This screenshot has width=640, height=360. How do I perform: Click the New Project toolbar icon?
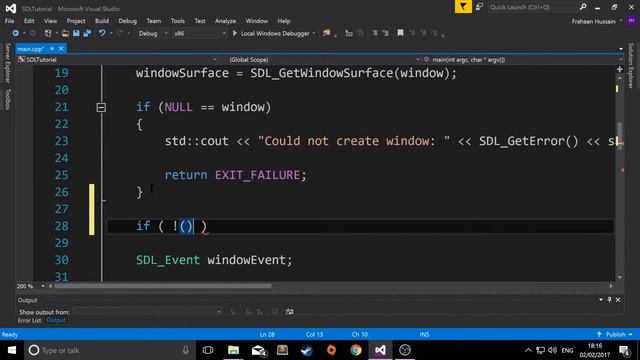48,33
